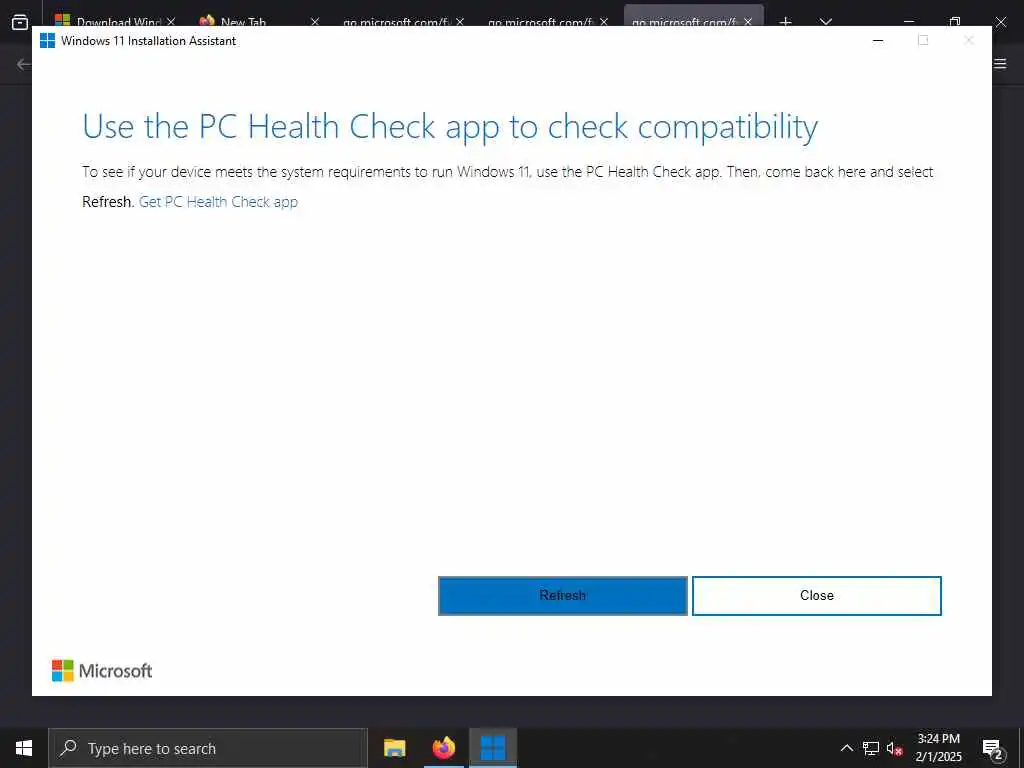Screen dimensions: 1024x768
Task: Close the Download Windows tab
Action: (x=171, y=22)
